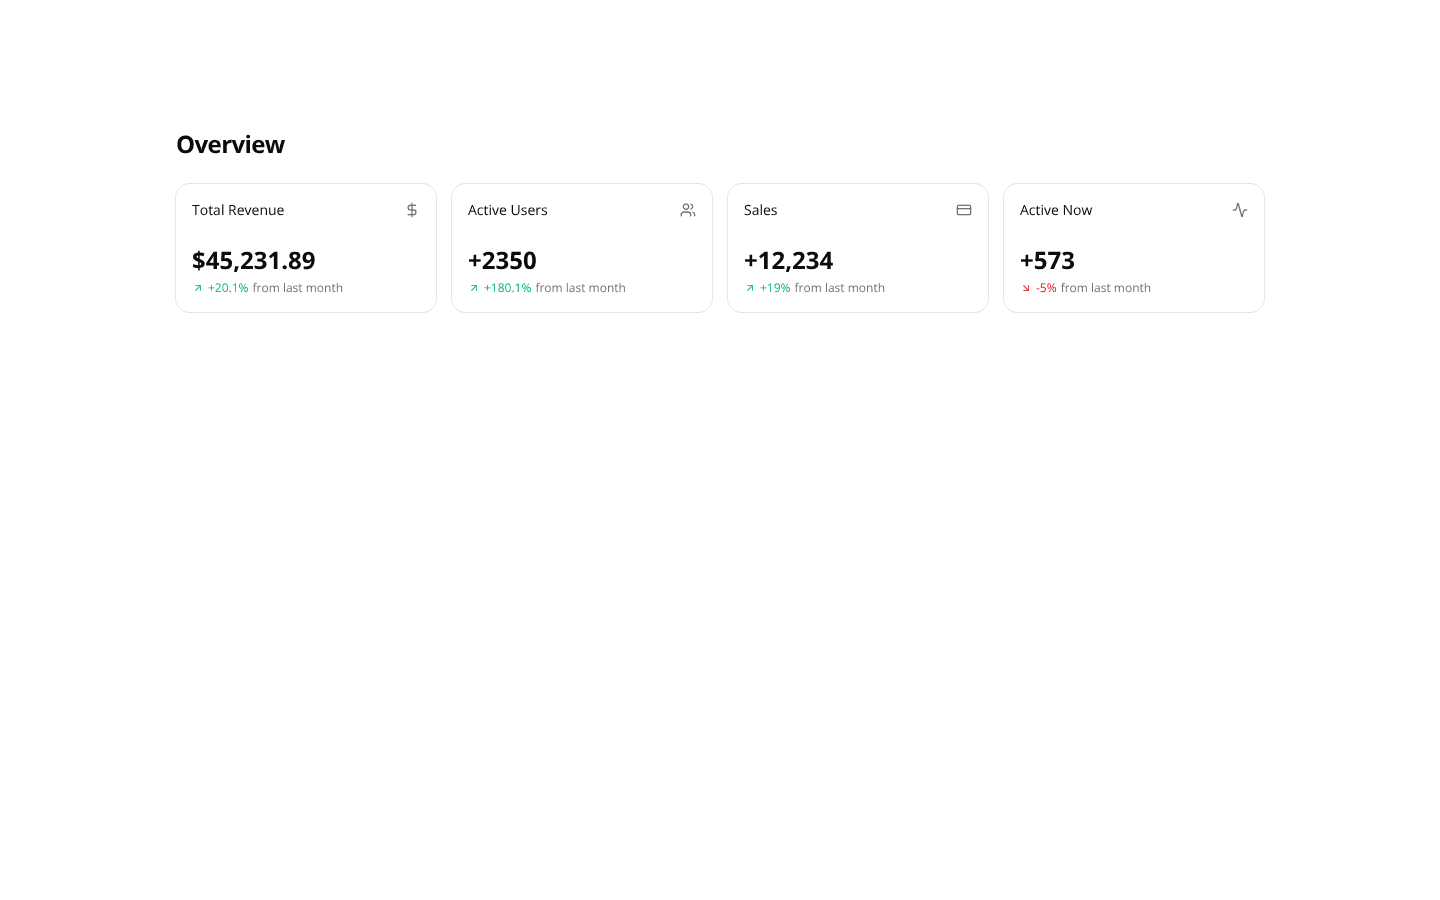The image size is (1440, 900).
Task: Click the activity pulse icon on Active Now card
Action: [1240, 210]
